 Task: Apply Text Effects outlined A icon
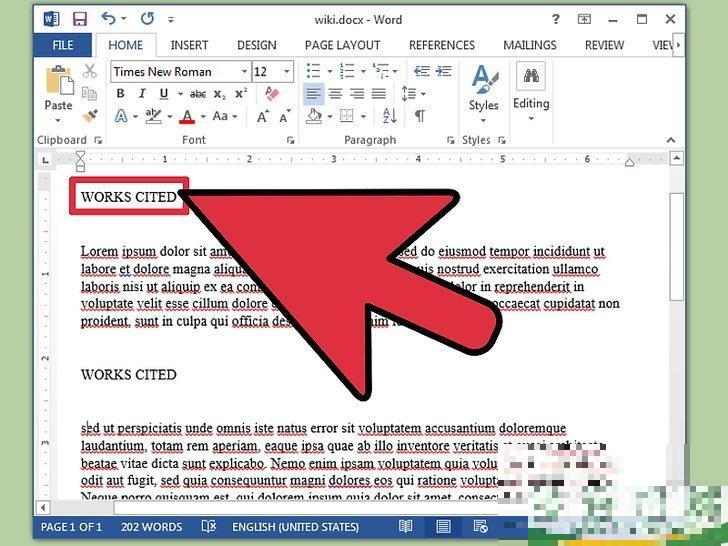(121, 116)
